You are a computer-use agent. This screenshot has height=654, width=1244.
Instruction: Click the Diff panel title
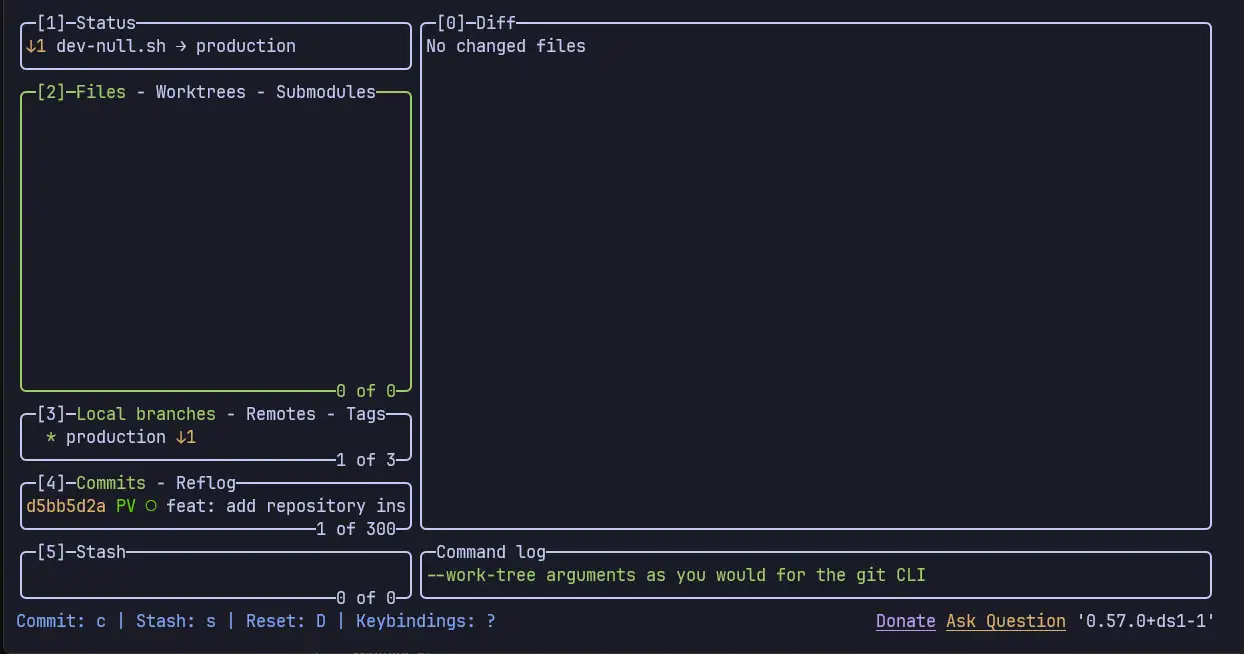pos(496,23)
